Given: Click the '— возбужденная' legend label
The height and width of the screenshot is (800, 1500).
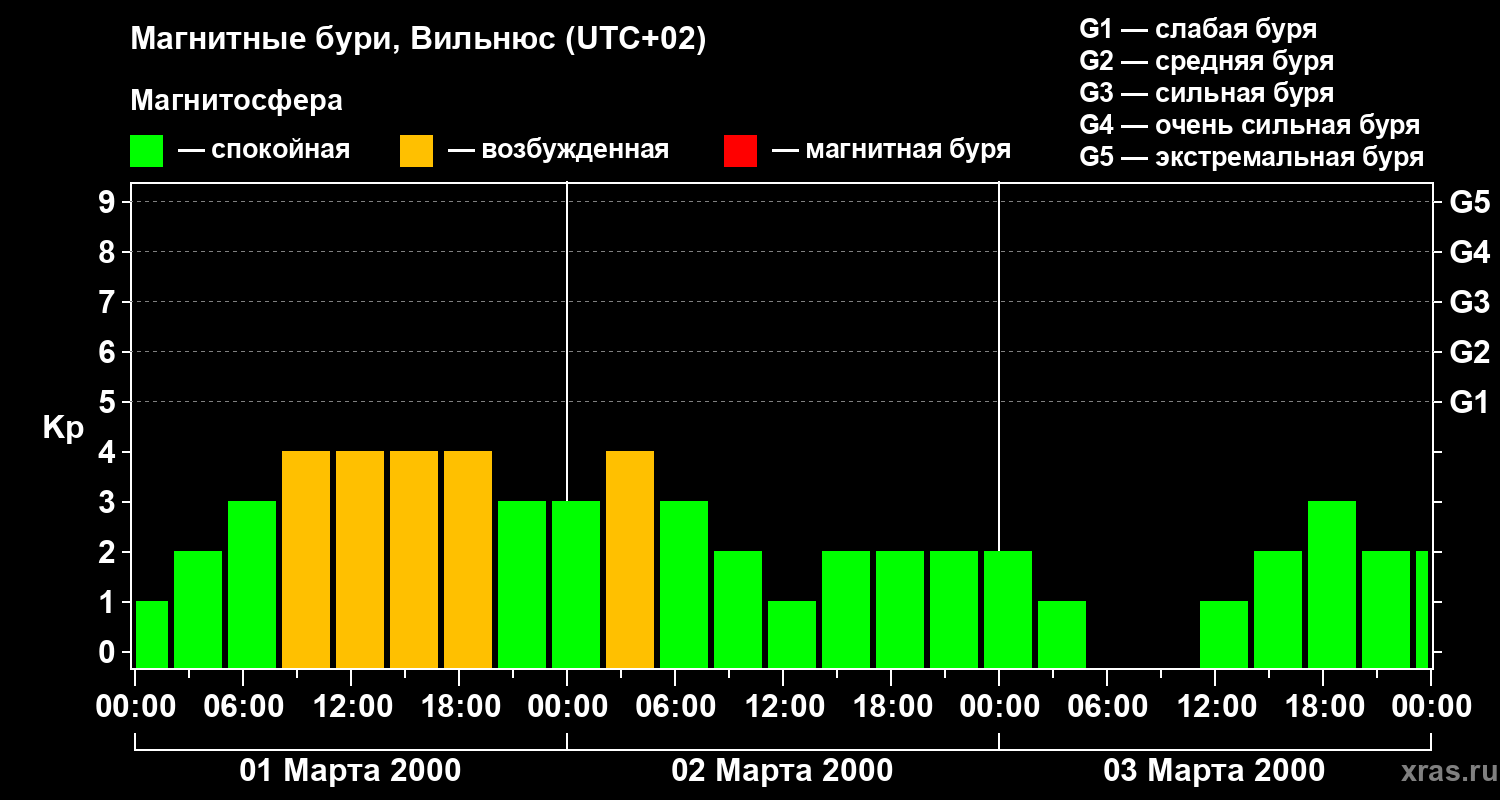Looking at the screenshot, I should point(558,151).
